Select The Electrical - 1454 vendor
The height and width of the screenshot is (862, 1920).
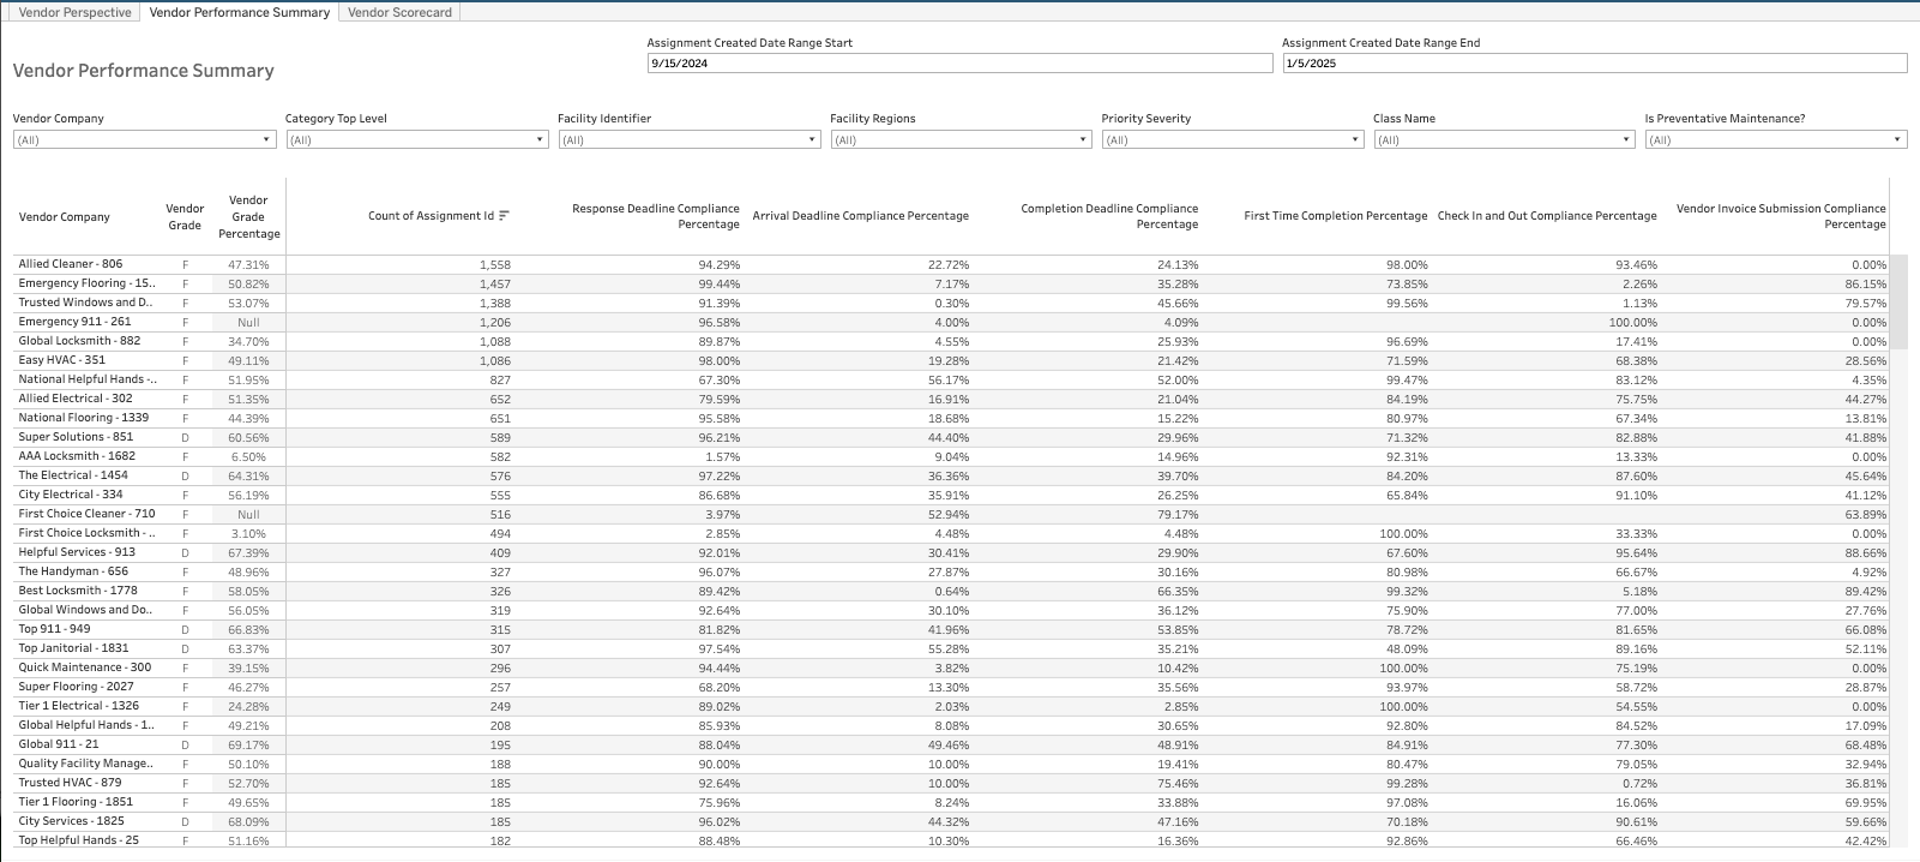[x=73, y=475]
